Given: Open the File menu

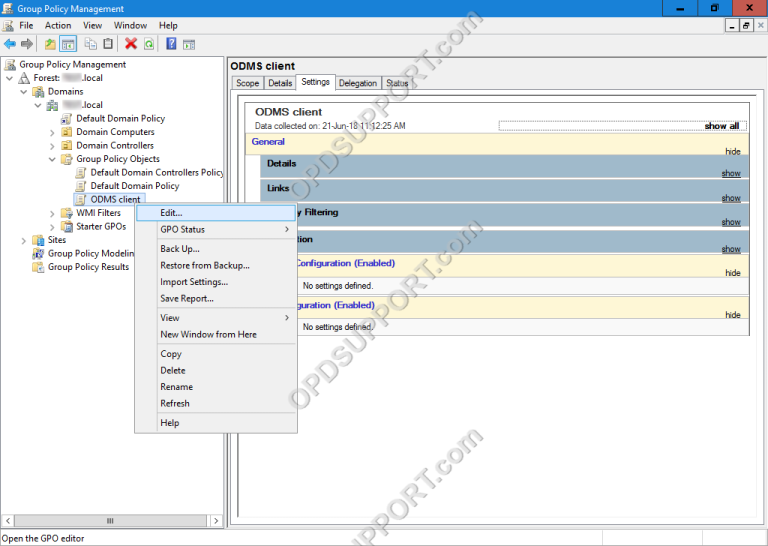Looking at the screenshot, I should pyautogui.click(x=26, y=25).
